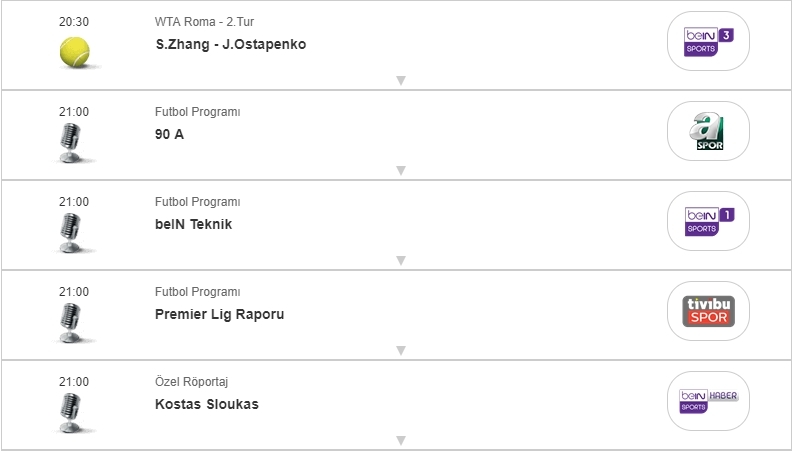
Task: Click microphone icon beside Kostas Sloukas
Action: point(71,412)
